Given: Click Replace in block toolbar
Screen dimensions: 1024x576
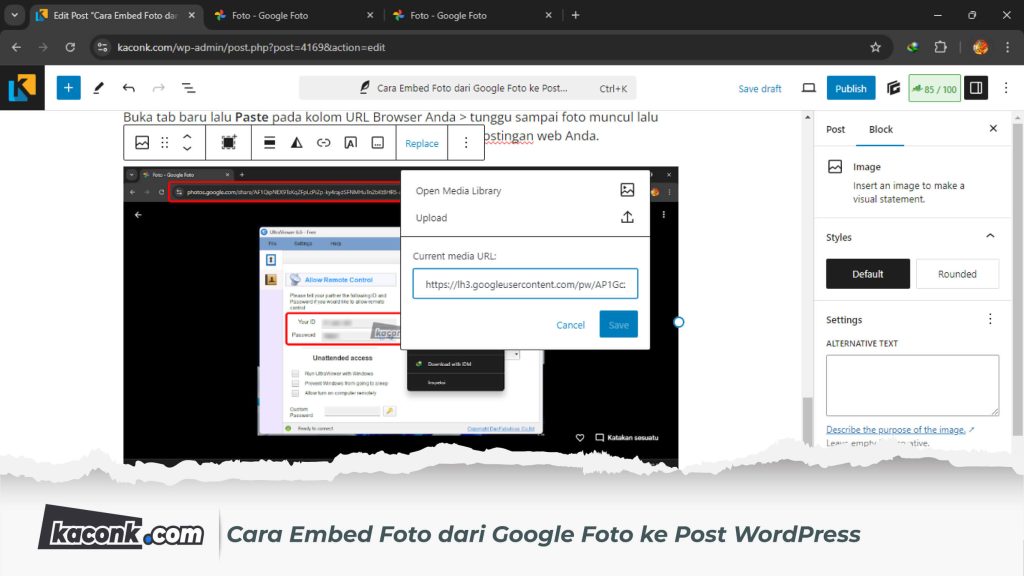Looking at the screenshot, I should click(422, 143).
